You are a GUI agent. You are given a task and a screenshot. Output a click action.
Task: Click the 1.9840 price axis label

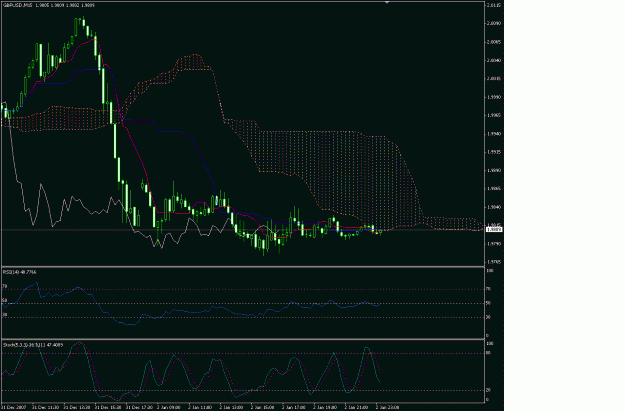coord(493,207)
